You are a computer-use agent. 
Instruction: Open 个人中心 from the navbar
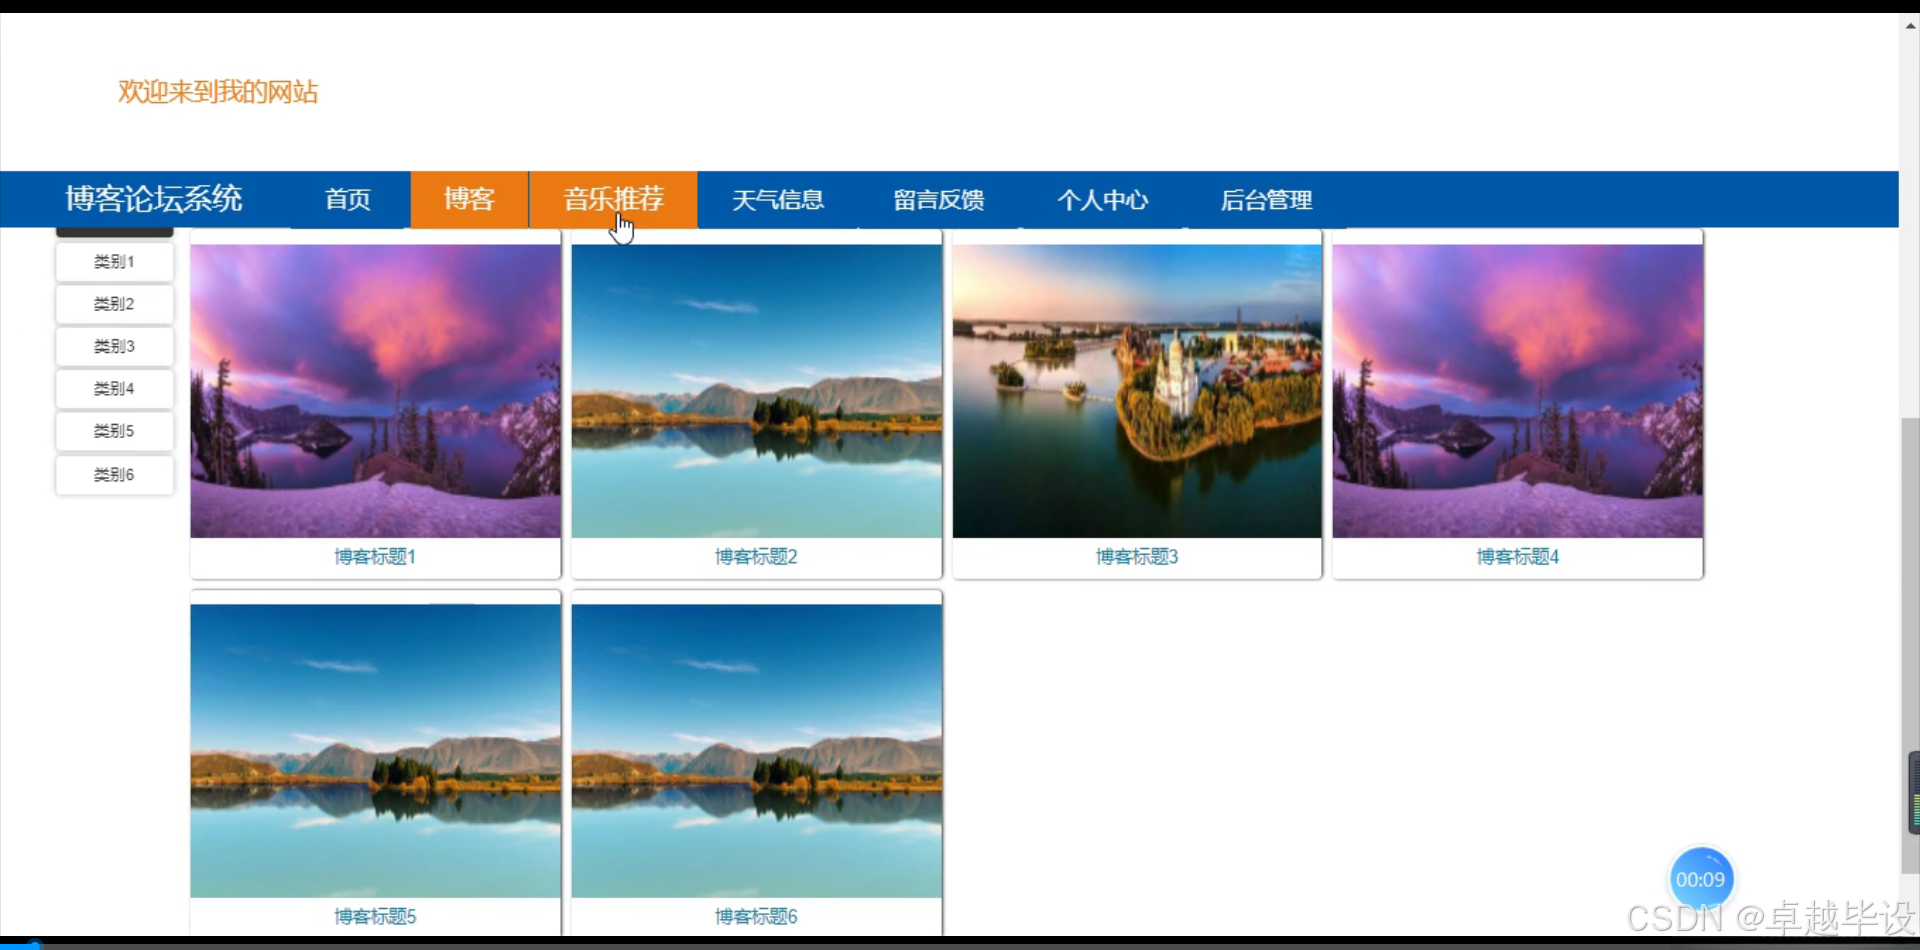coord(1102,199)
